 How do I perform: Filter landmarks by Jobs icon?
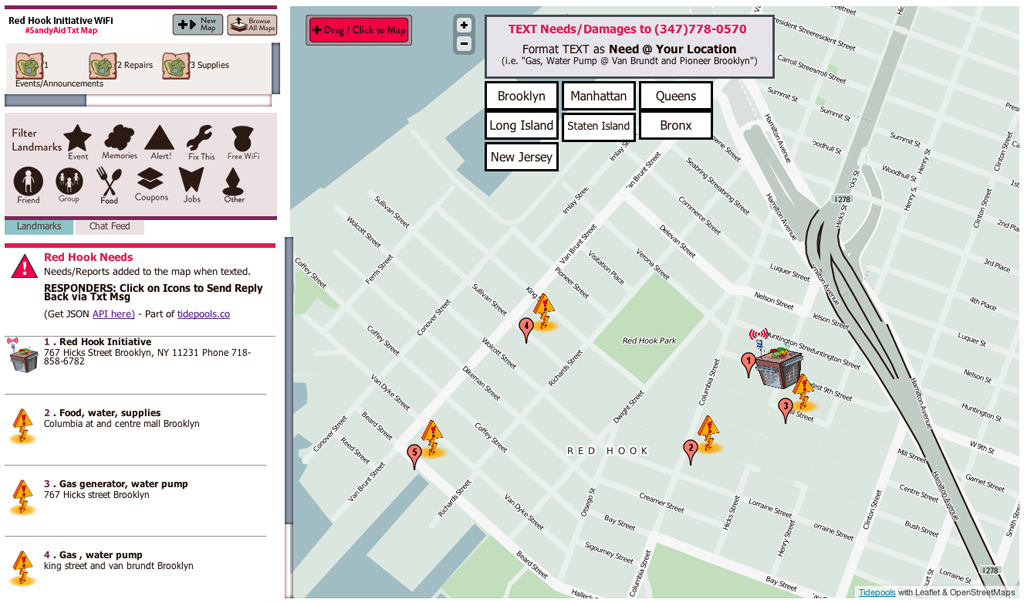[x=191, y=186]
